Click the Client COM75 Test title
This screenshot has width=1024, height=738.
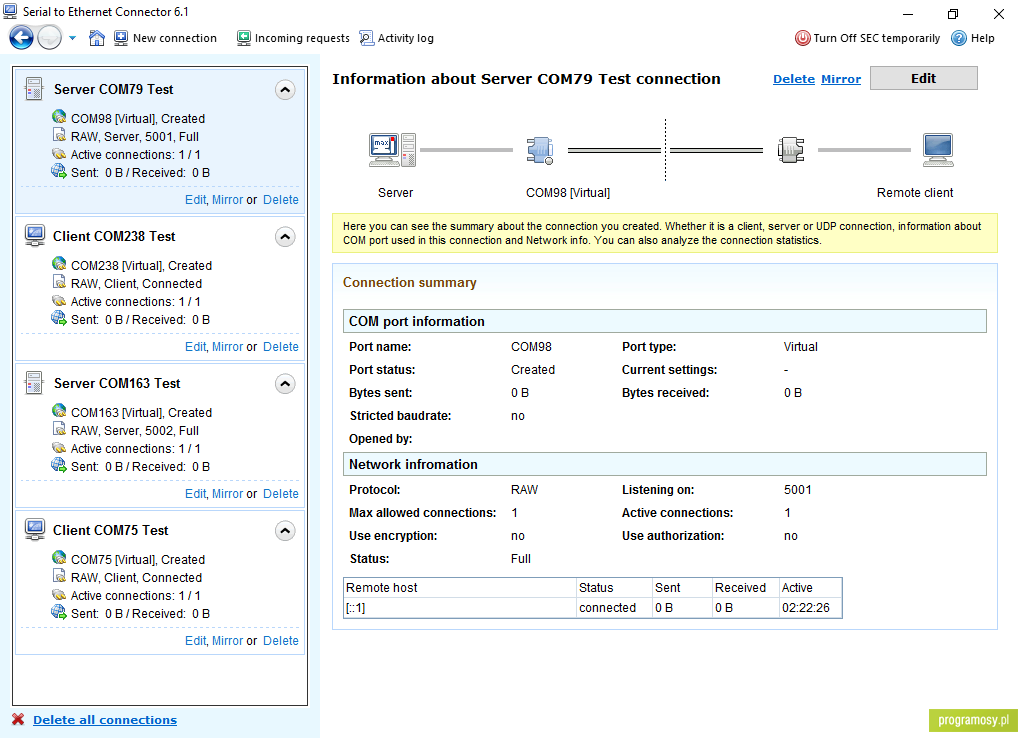pyautogui.click(x=110, y=530)
